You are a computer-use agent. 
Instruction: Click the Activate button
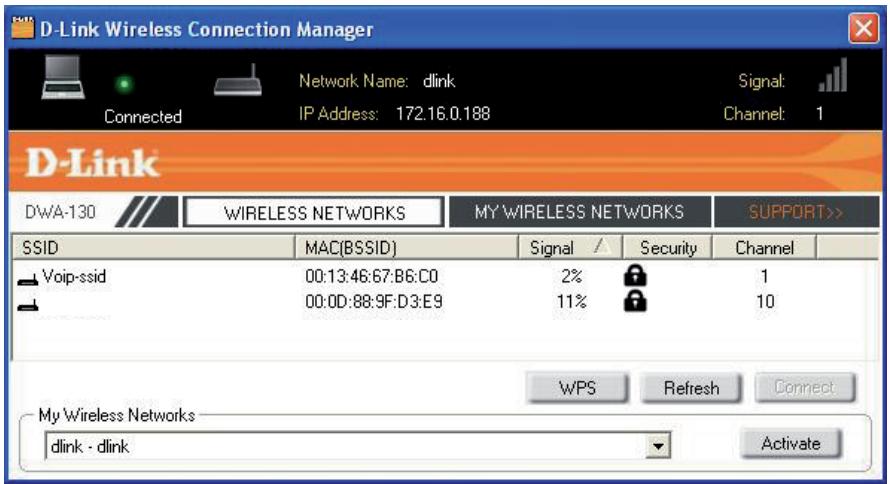(x=791, y=443)
